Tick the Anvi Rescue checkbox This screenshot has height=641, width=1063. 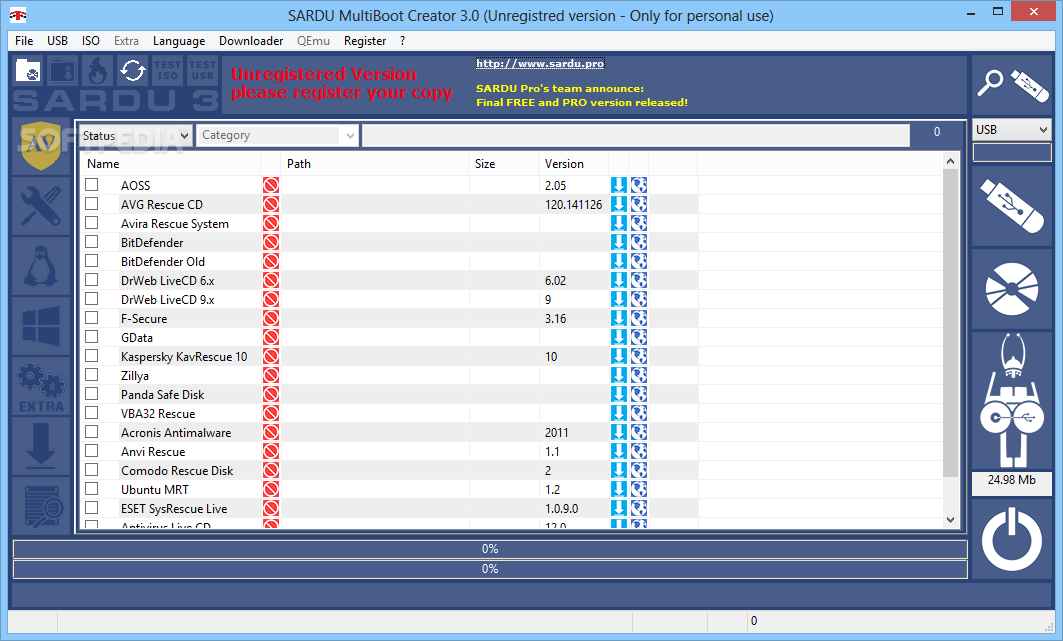pos(92,450)
